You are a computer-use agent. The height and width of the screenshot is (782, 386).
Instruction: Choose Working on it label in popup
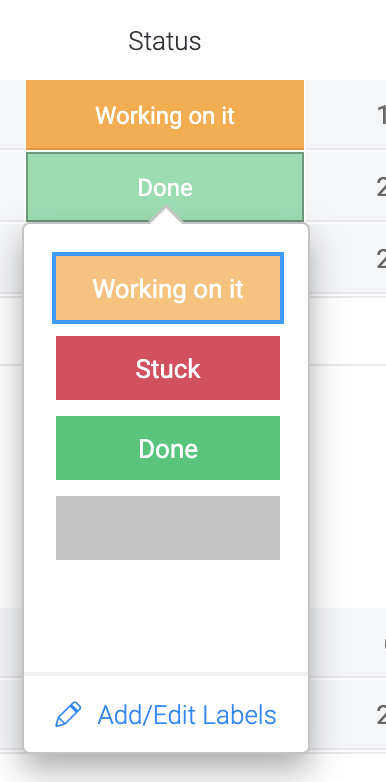tap(168, 288)
